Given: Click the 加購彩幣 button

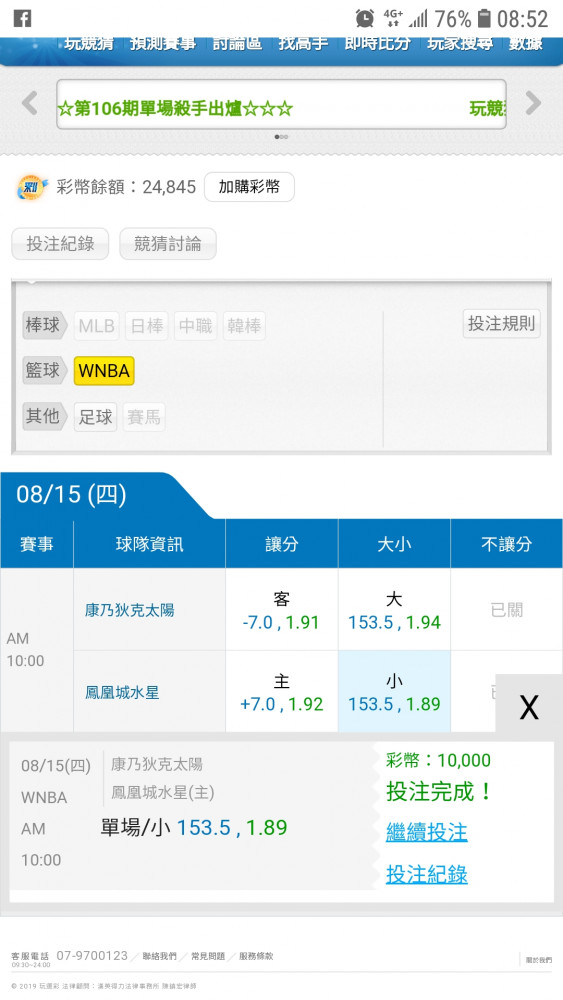Looking at the screenshot, I should point(249,187).
